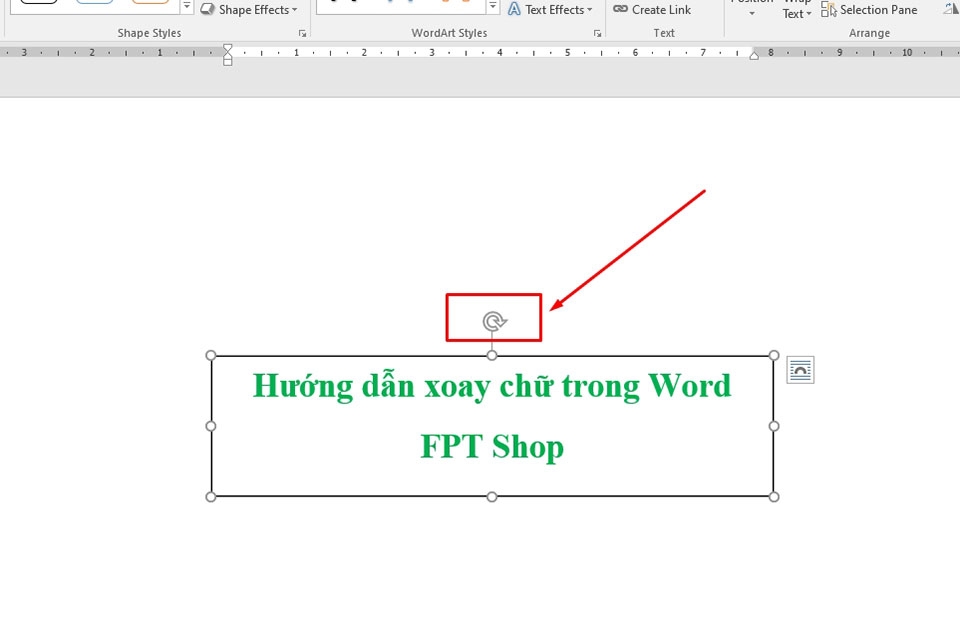Click the Selection Pane button
Viewport: 960px width, 621px height.
(x=869, y=9)
